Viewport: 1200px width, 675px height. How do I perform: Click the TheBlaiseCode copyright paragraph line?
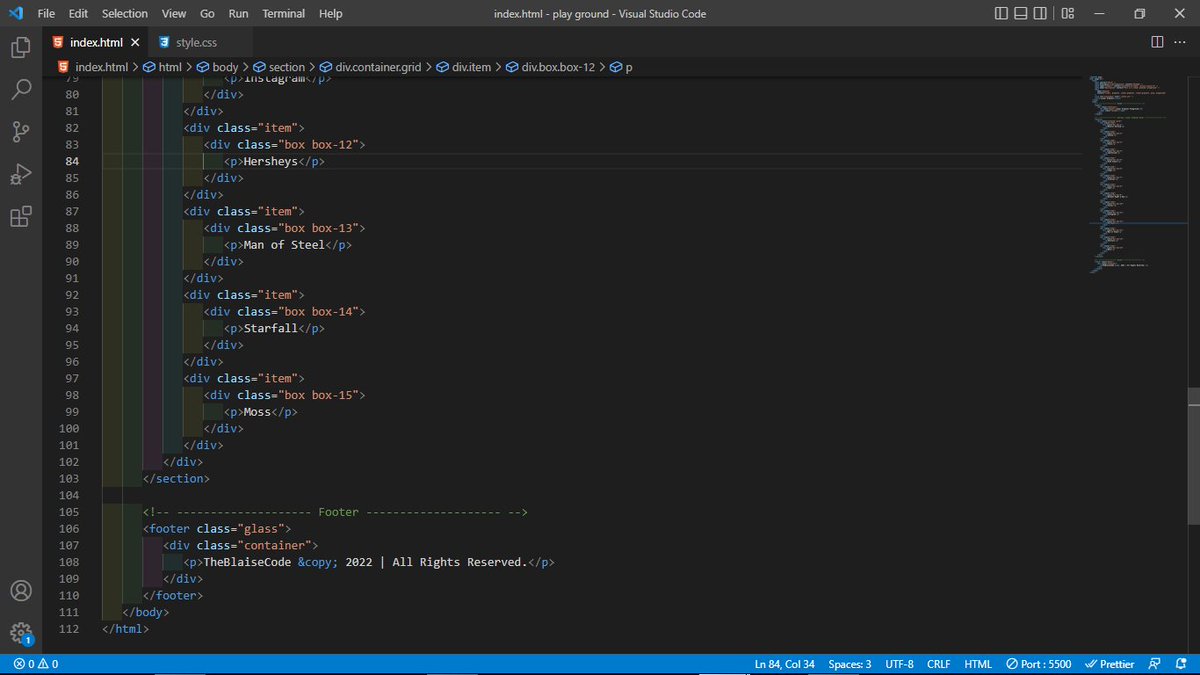(x=369, y=562)
